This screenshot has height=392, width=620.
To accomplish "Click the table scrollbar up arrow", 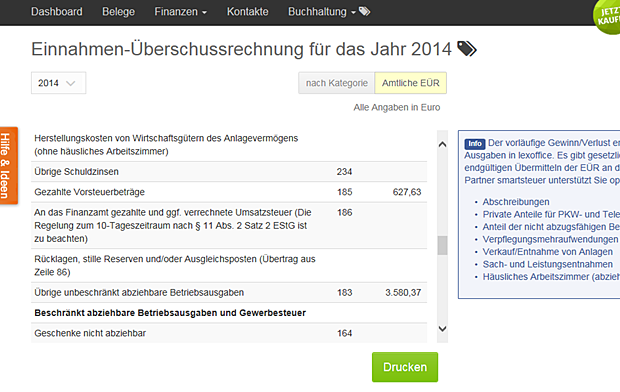I will (x=442, y=144).
